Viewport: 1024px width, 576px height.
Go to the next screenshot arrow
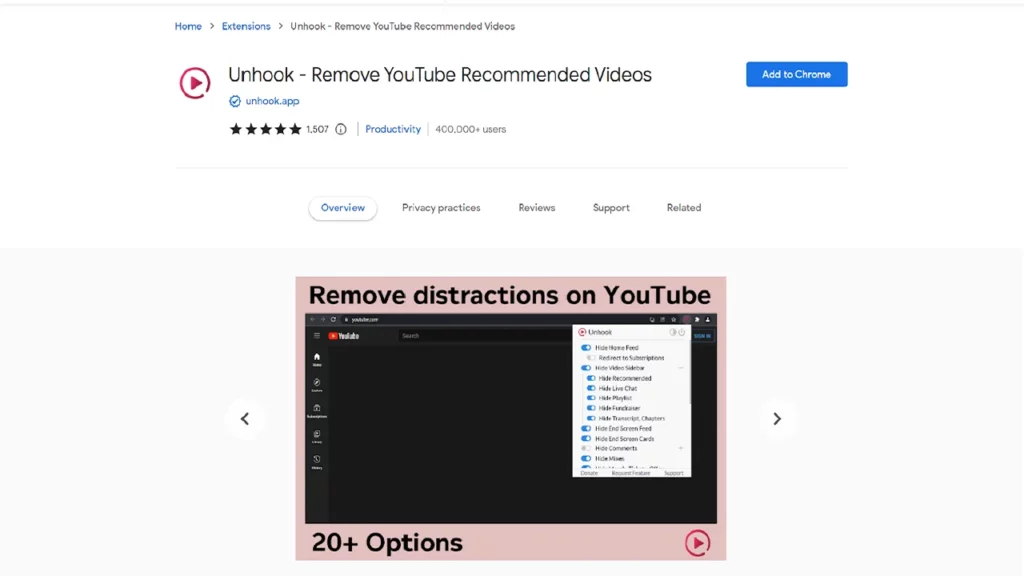pyautogui.click(x=777, y=419)
